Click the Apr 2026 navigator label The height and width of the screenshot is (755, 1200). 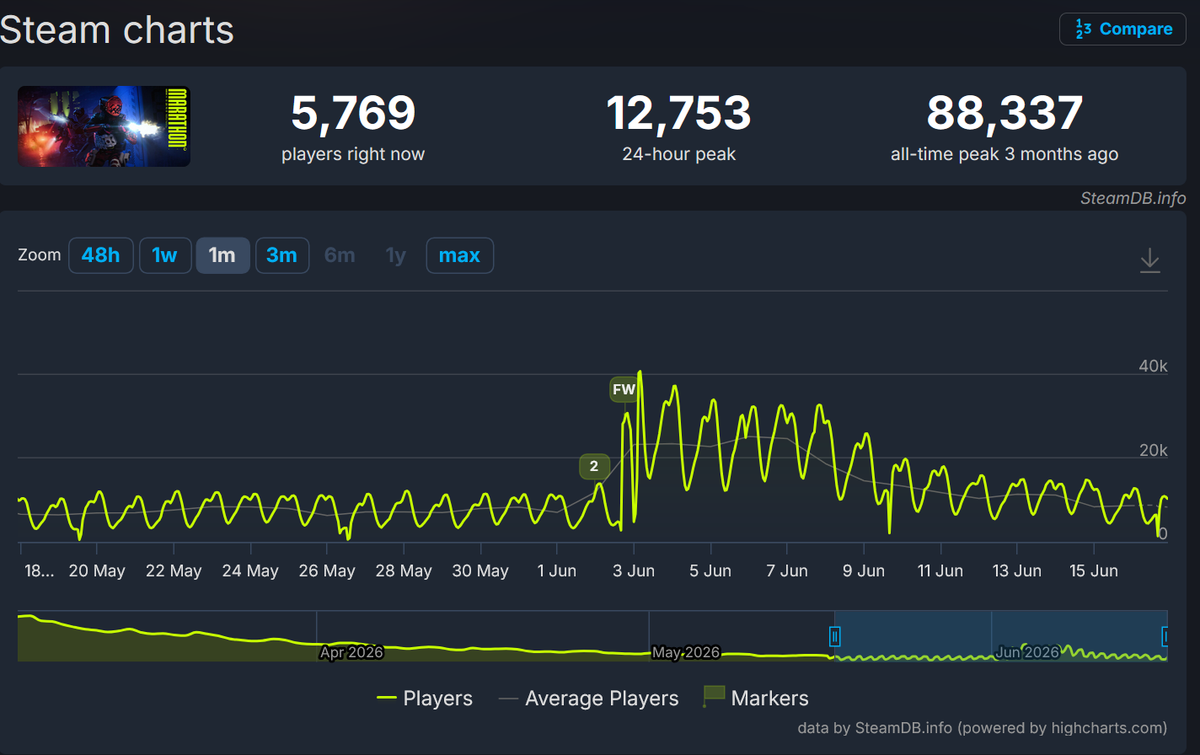click(351, 652)
